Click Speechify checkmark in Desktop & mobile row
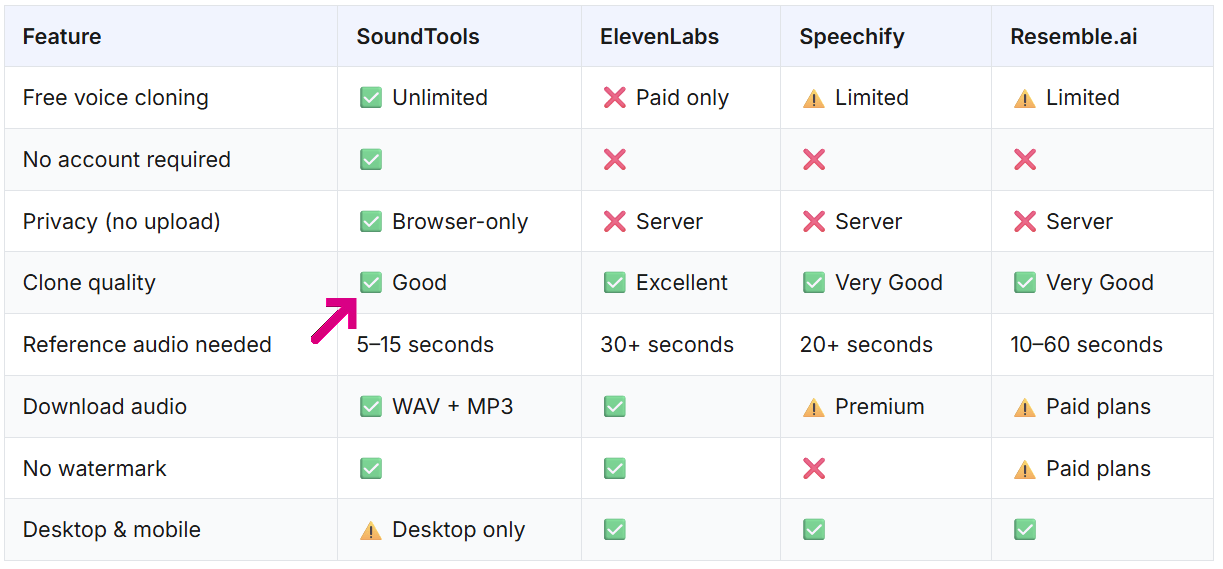 (814, 530)
